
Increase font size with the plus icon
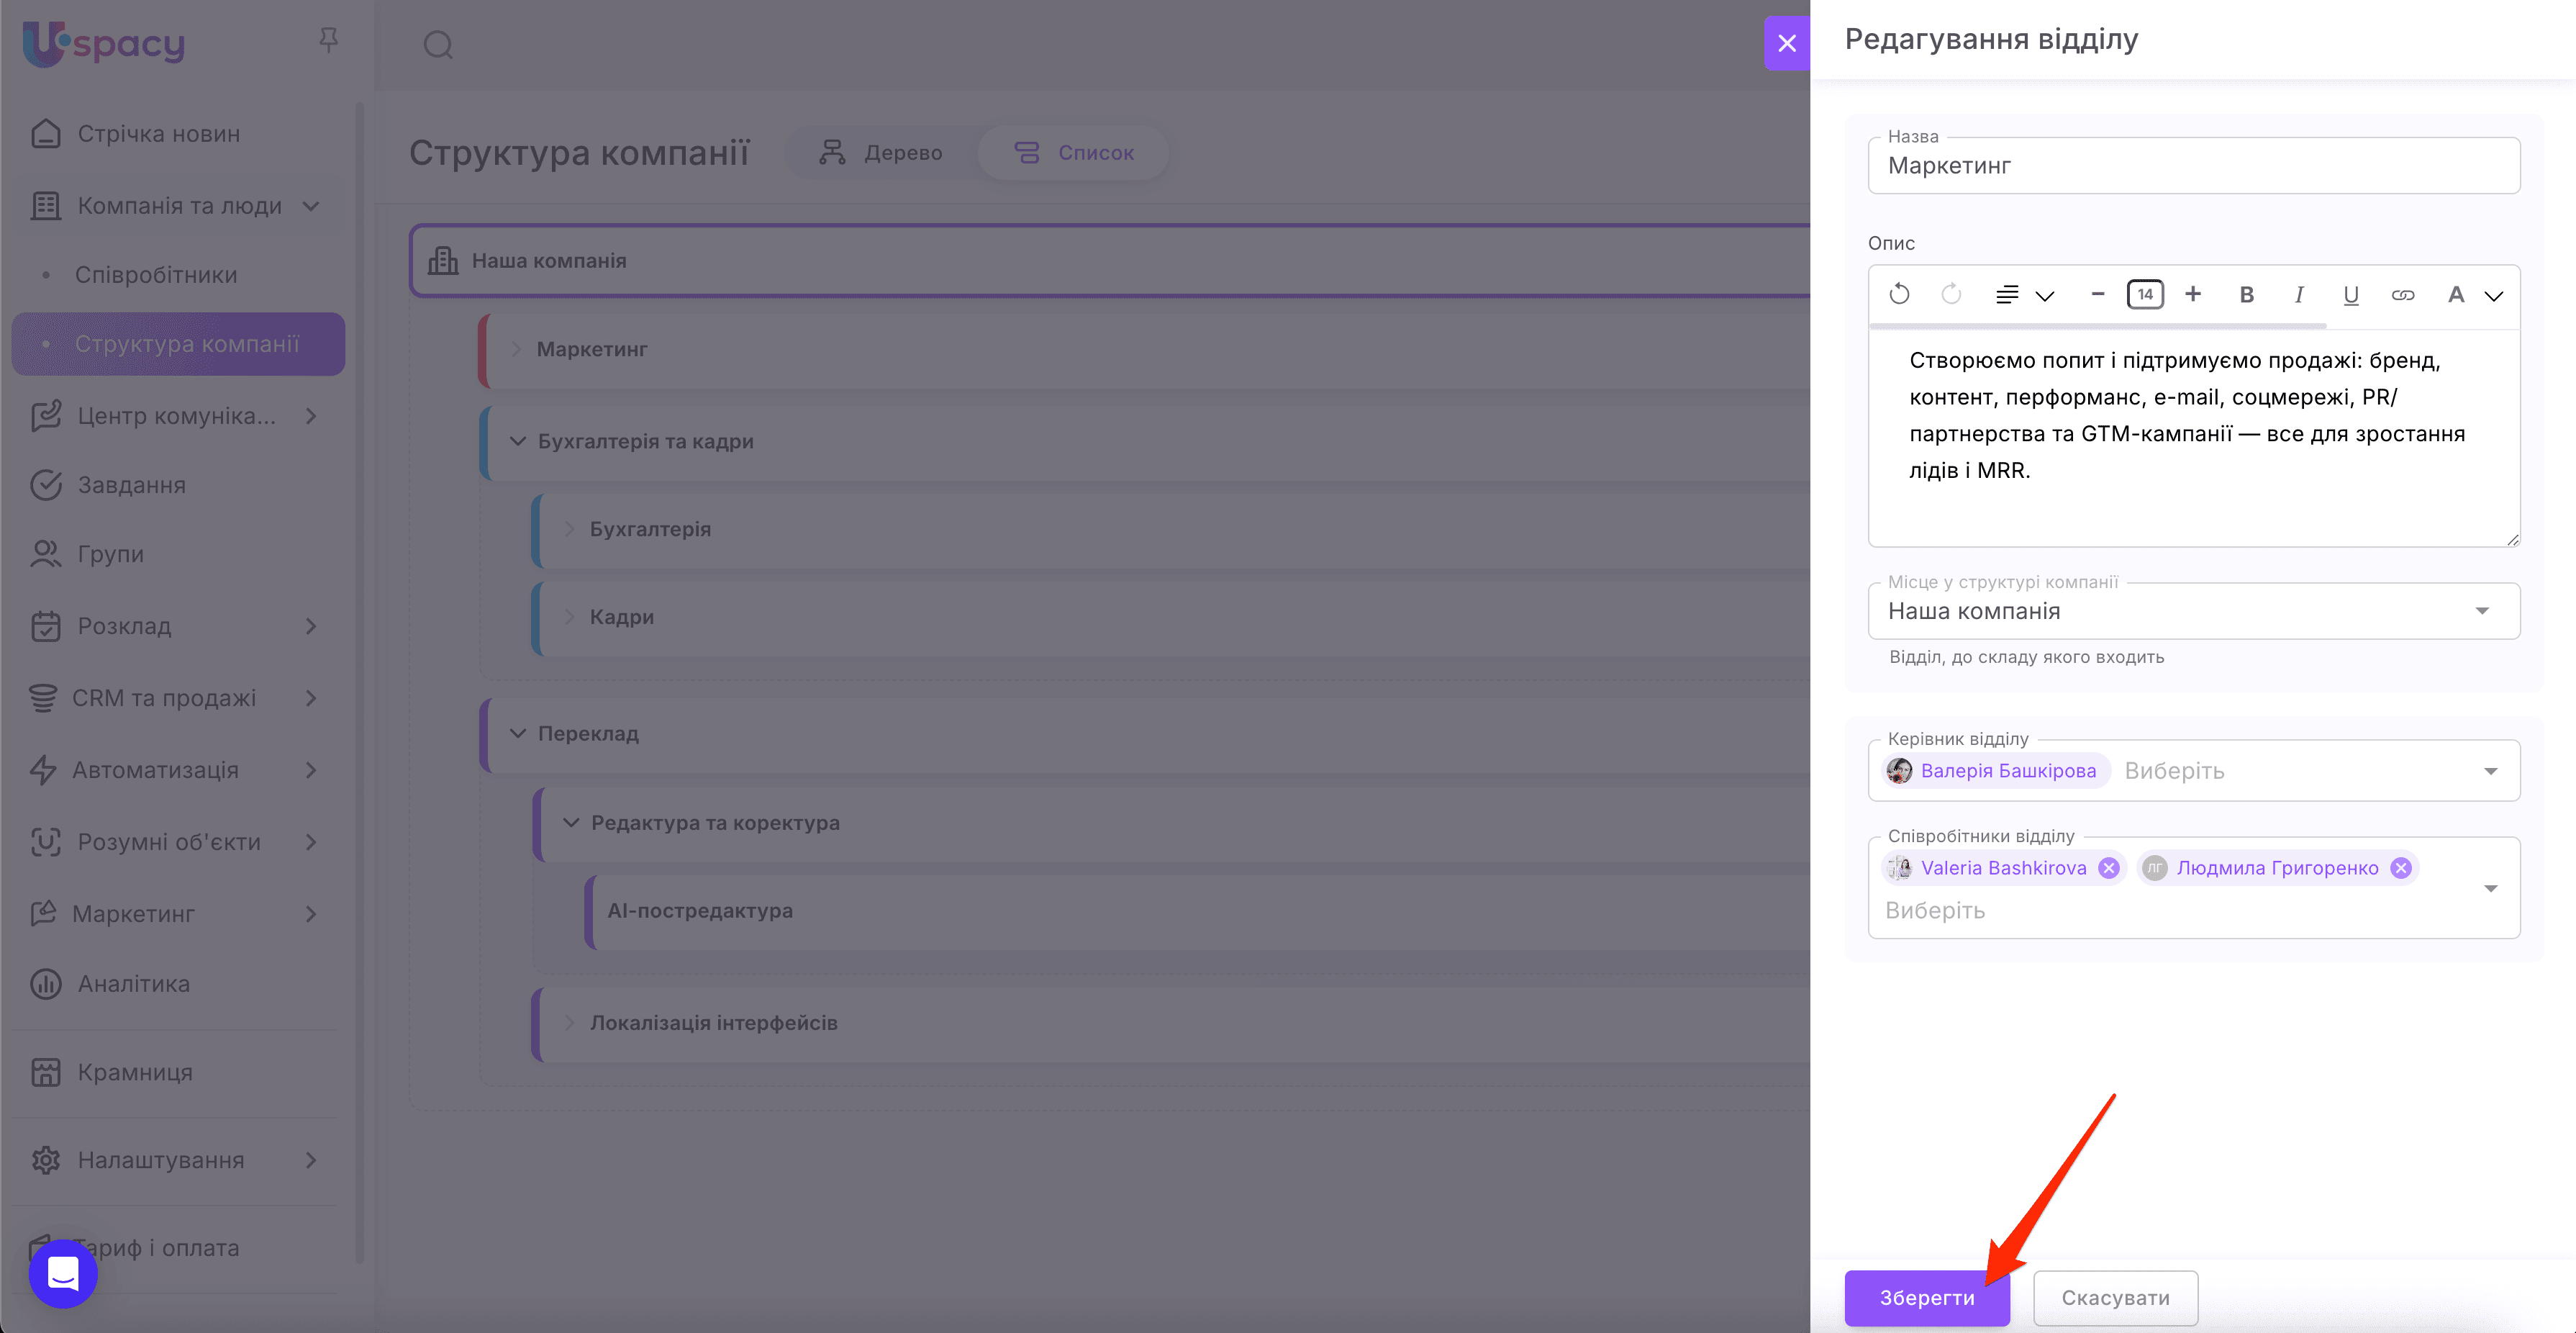(x=2193, y=294)
